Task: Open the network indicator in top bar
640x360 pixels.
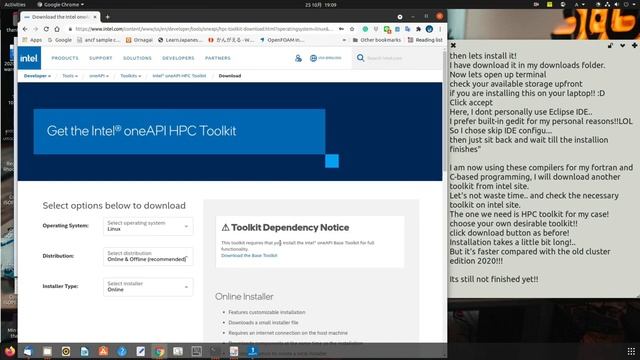Action: pyautogui.click(x=607, y=4)
